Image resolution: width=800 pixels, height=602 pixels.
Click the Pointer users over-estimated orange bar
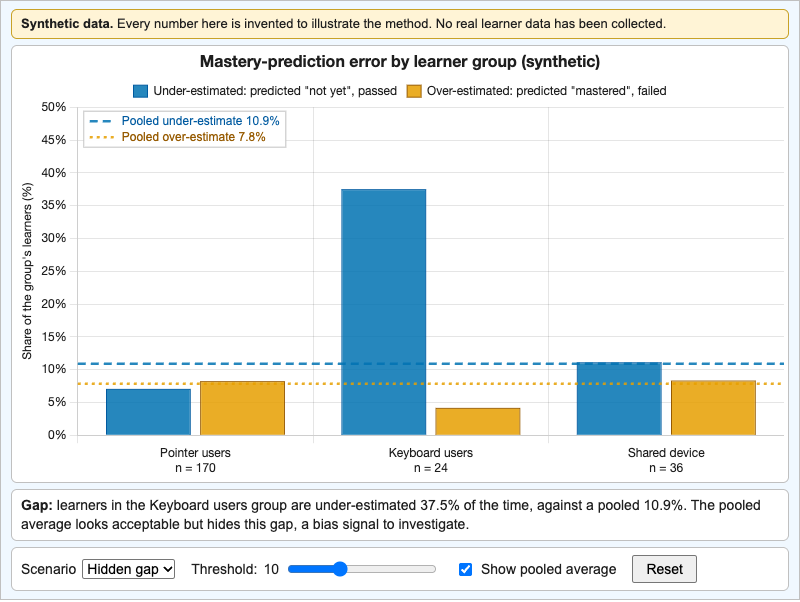tap(242, 408)
